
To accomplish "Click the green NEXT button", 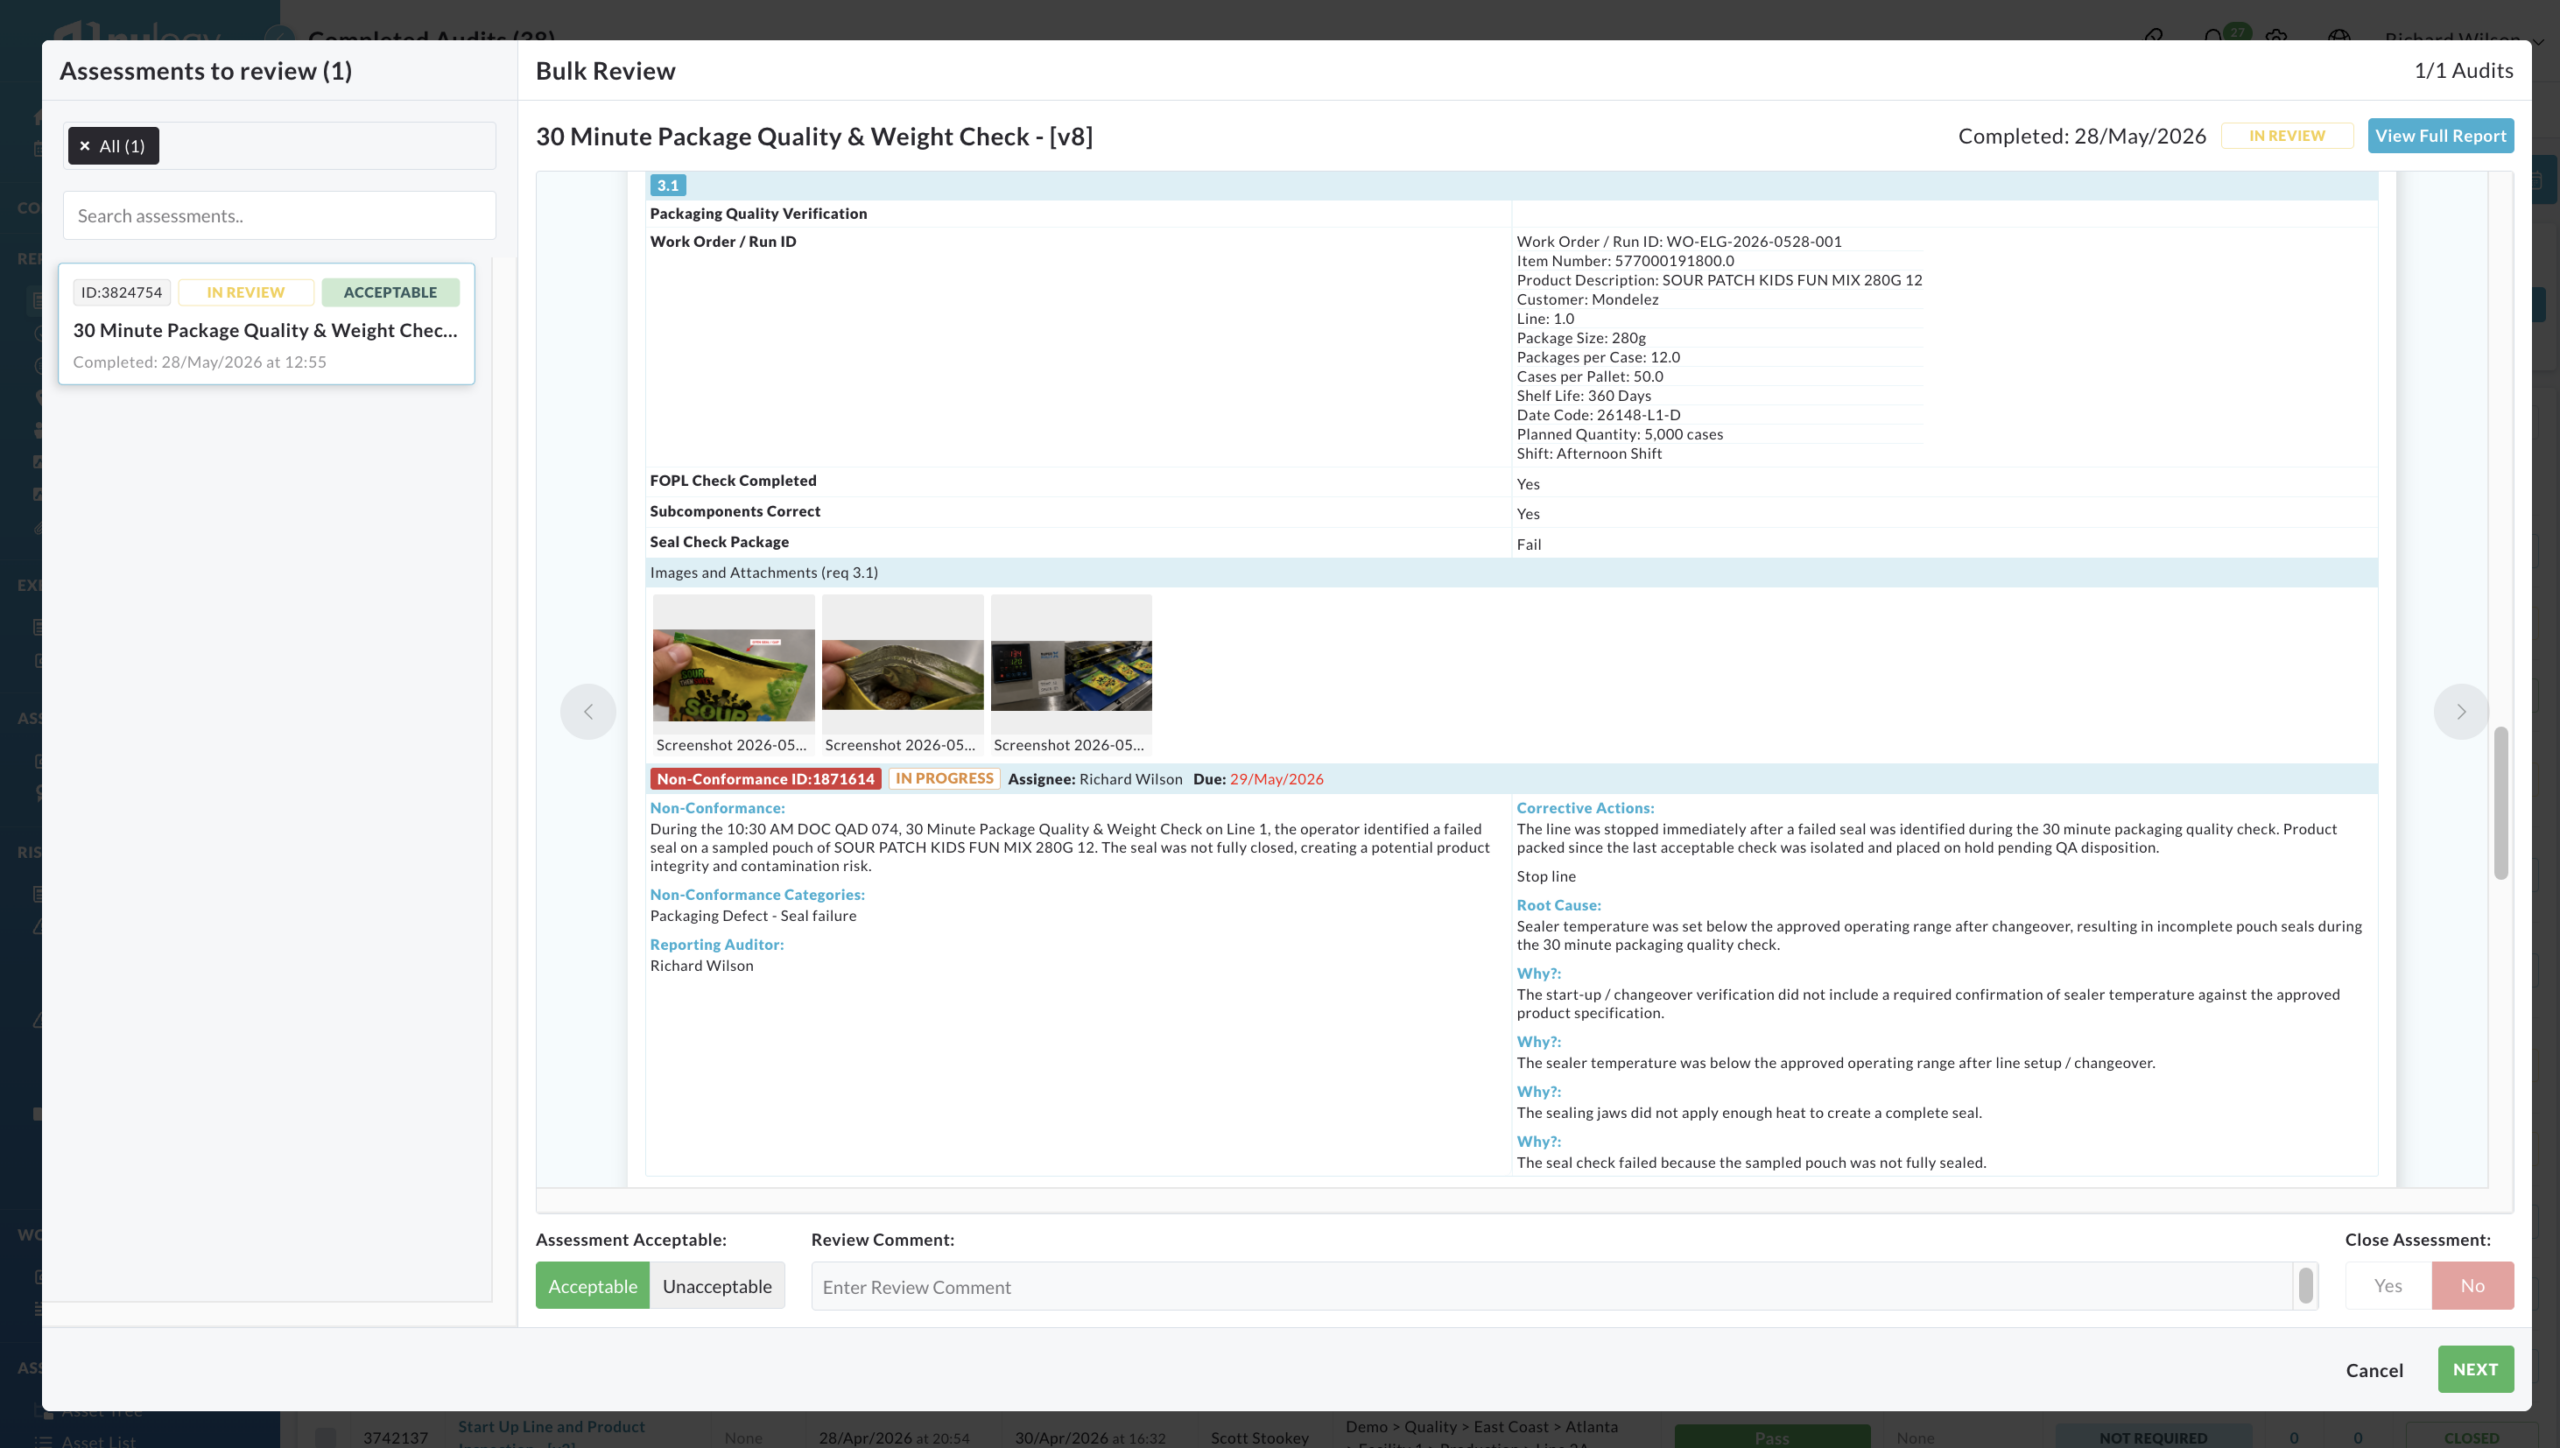I will pos(2475,1369).
